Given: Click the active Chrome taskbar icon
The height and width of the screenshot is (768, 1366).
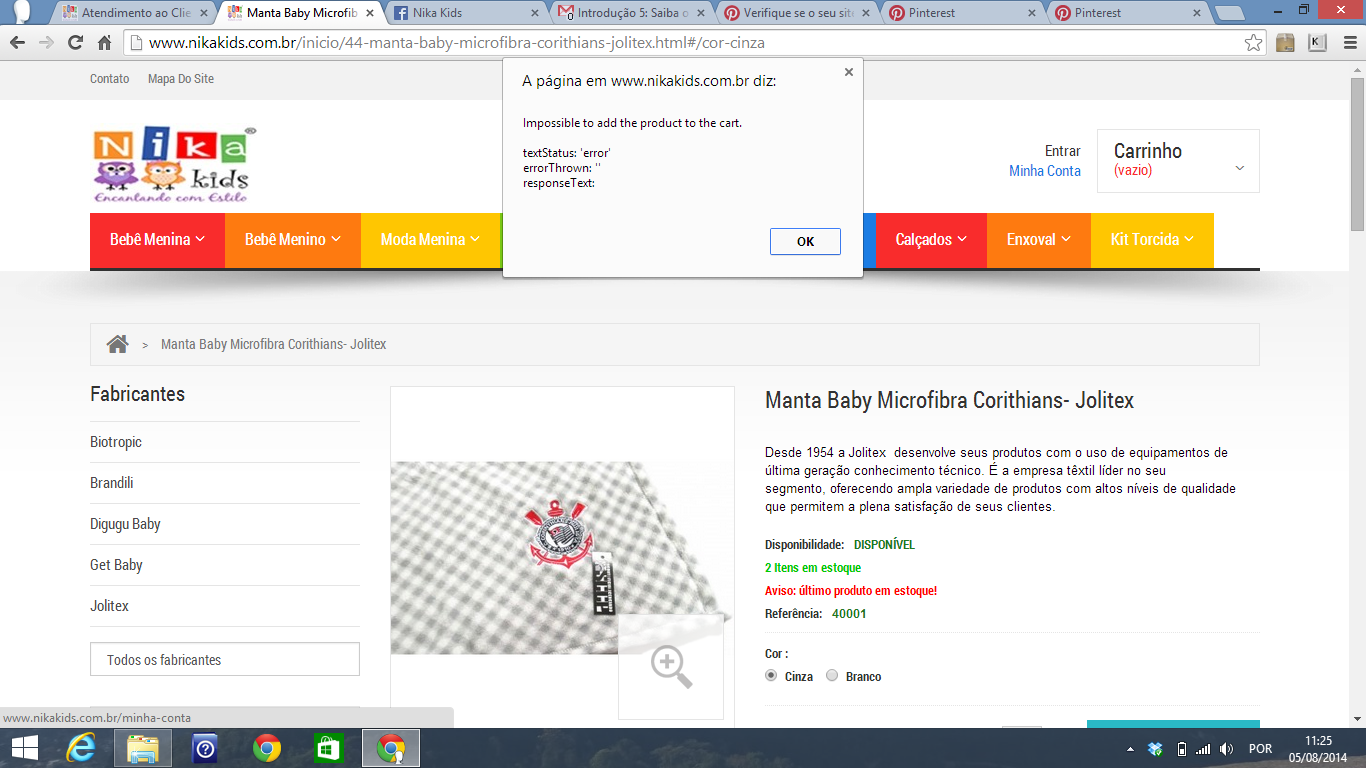Looking at the screenshot, I should point(391,748).
